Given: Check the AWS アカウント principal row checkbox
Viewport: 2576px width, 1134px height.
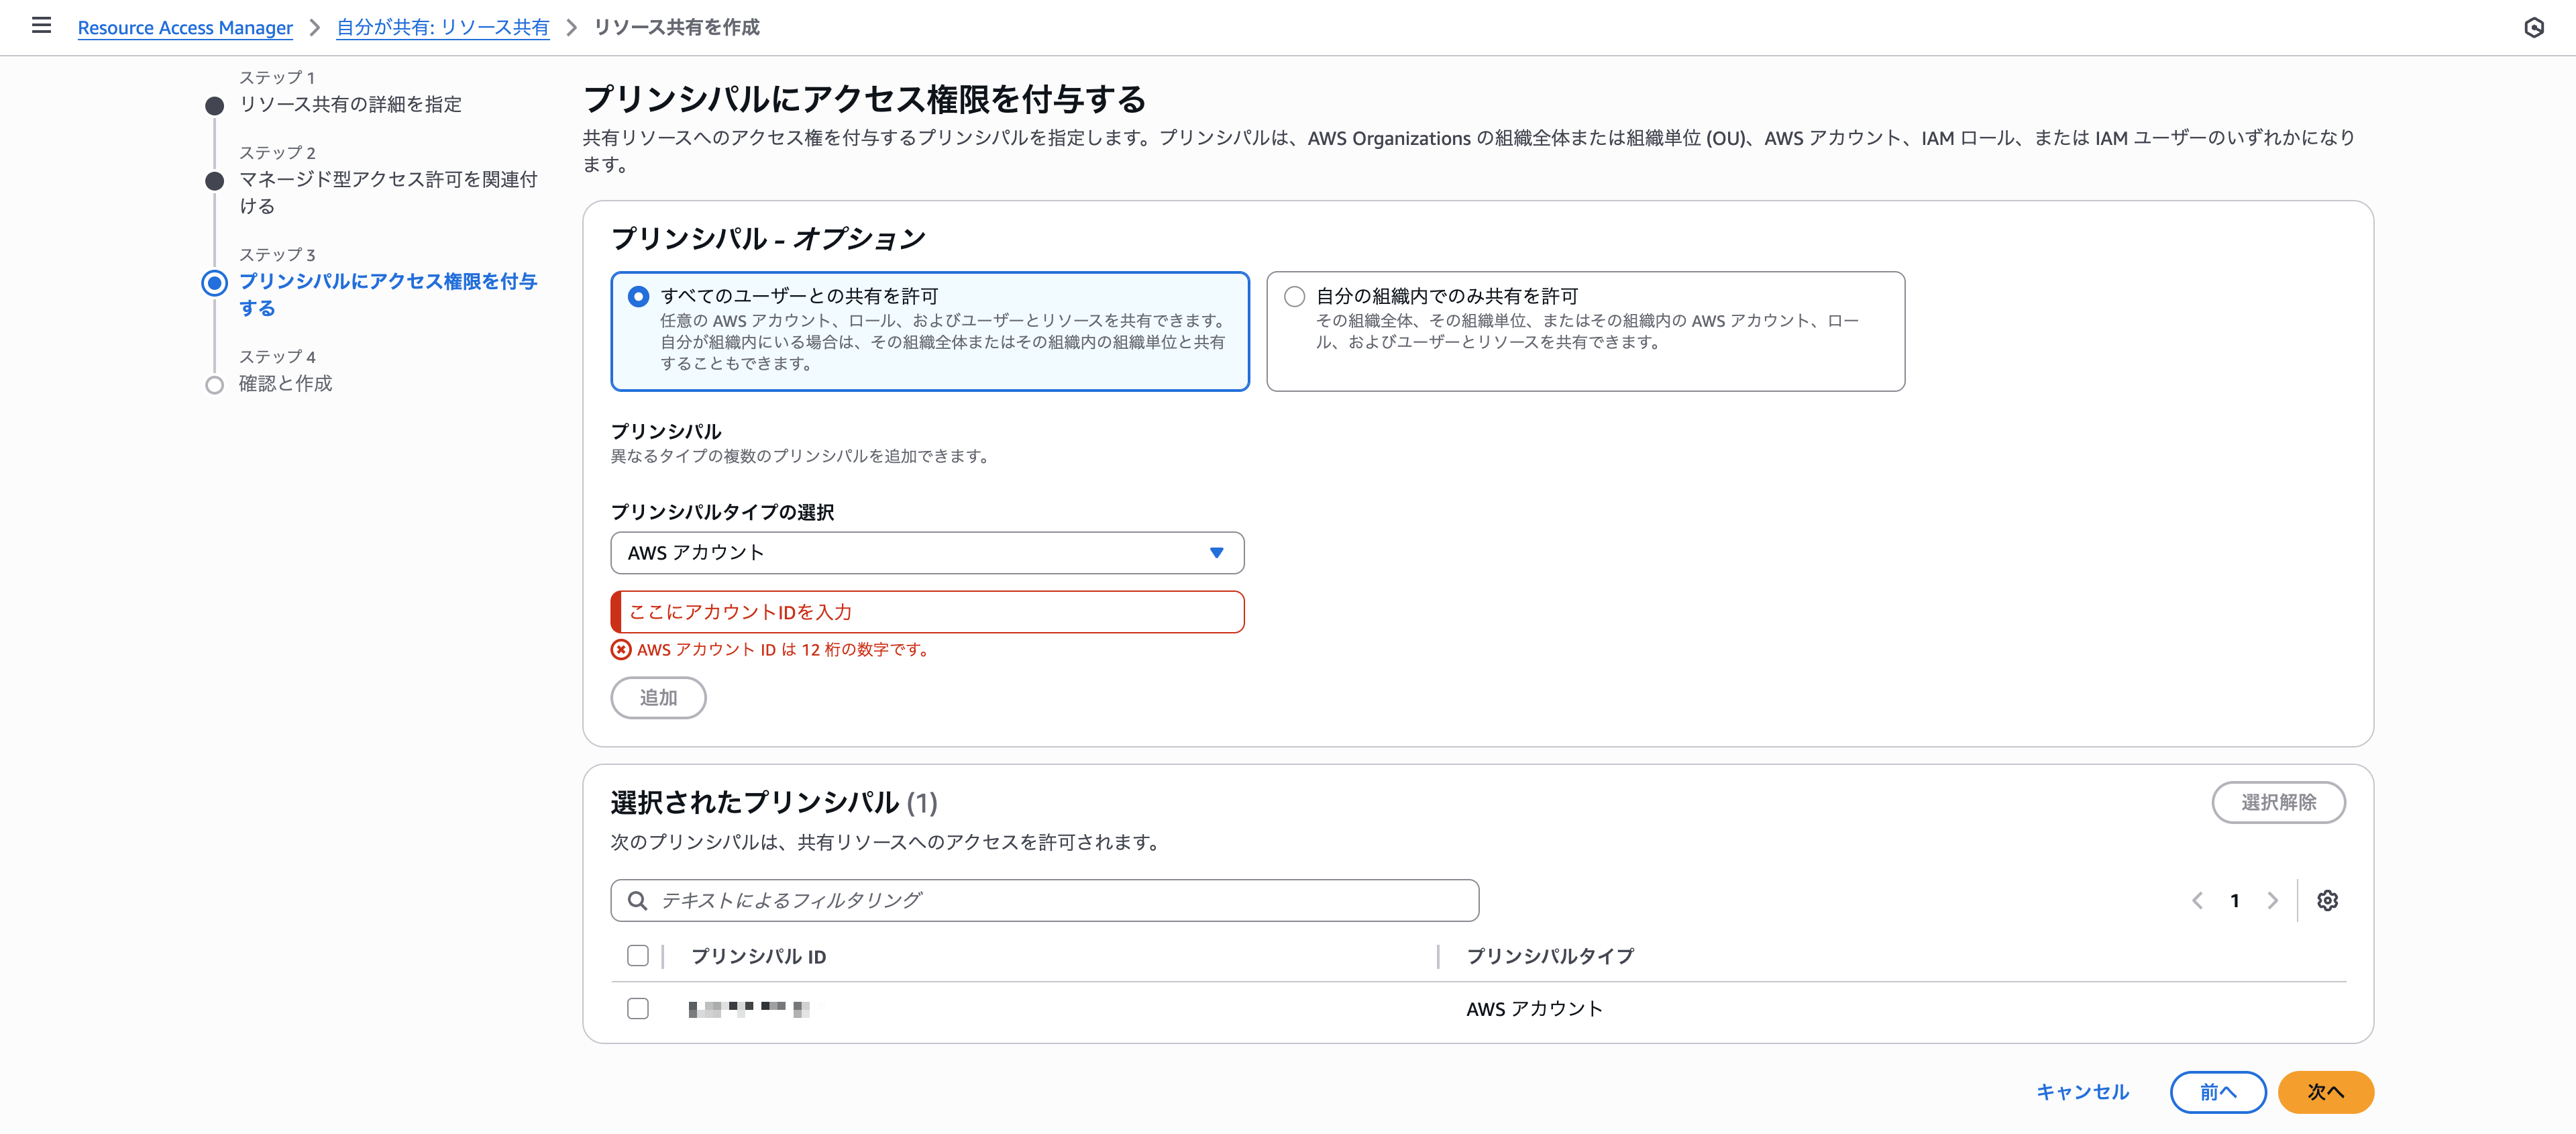Looking at the screenshot, I should point(637,1008).
